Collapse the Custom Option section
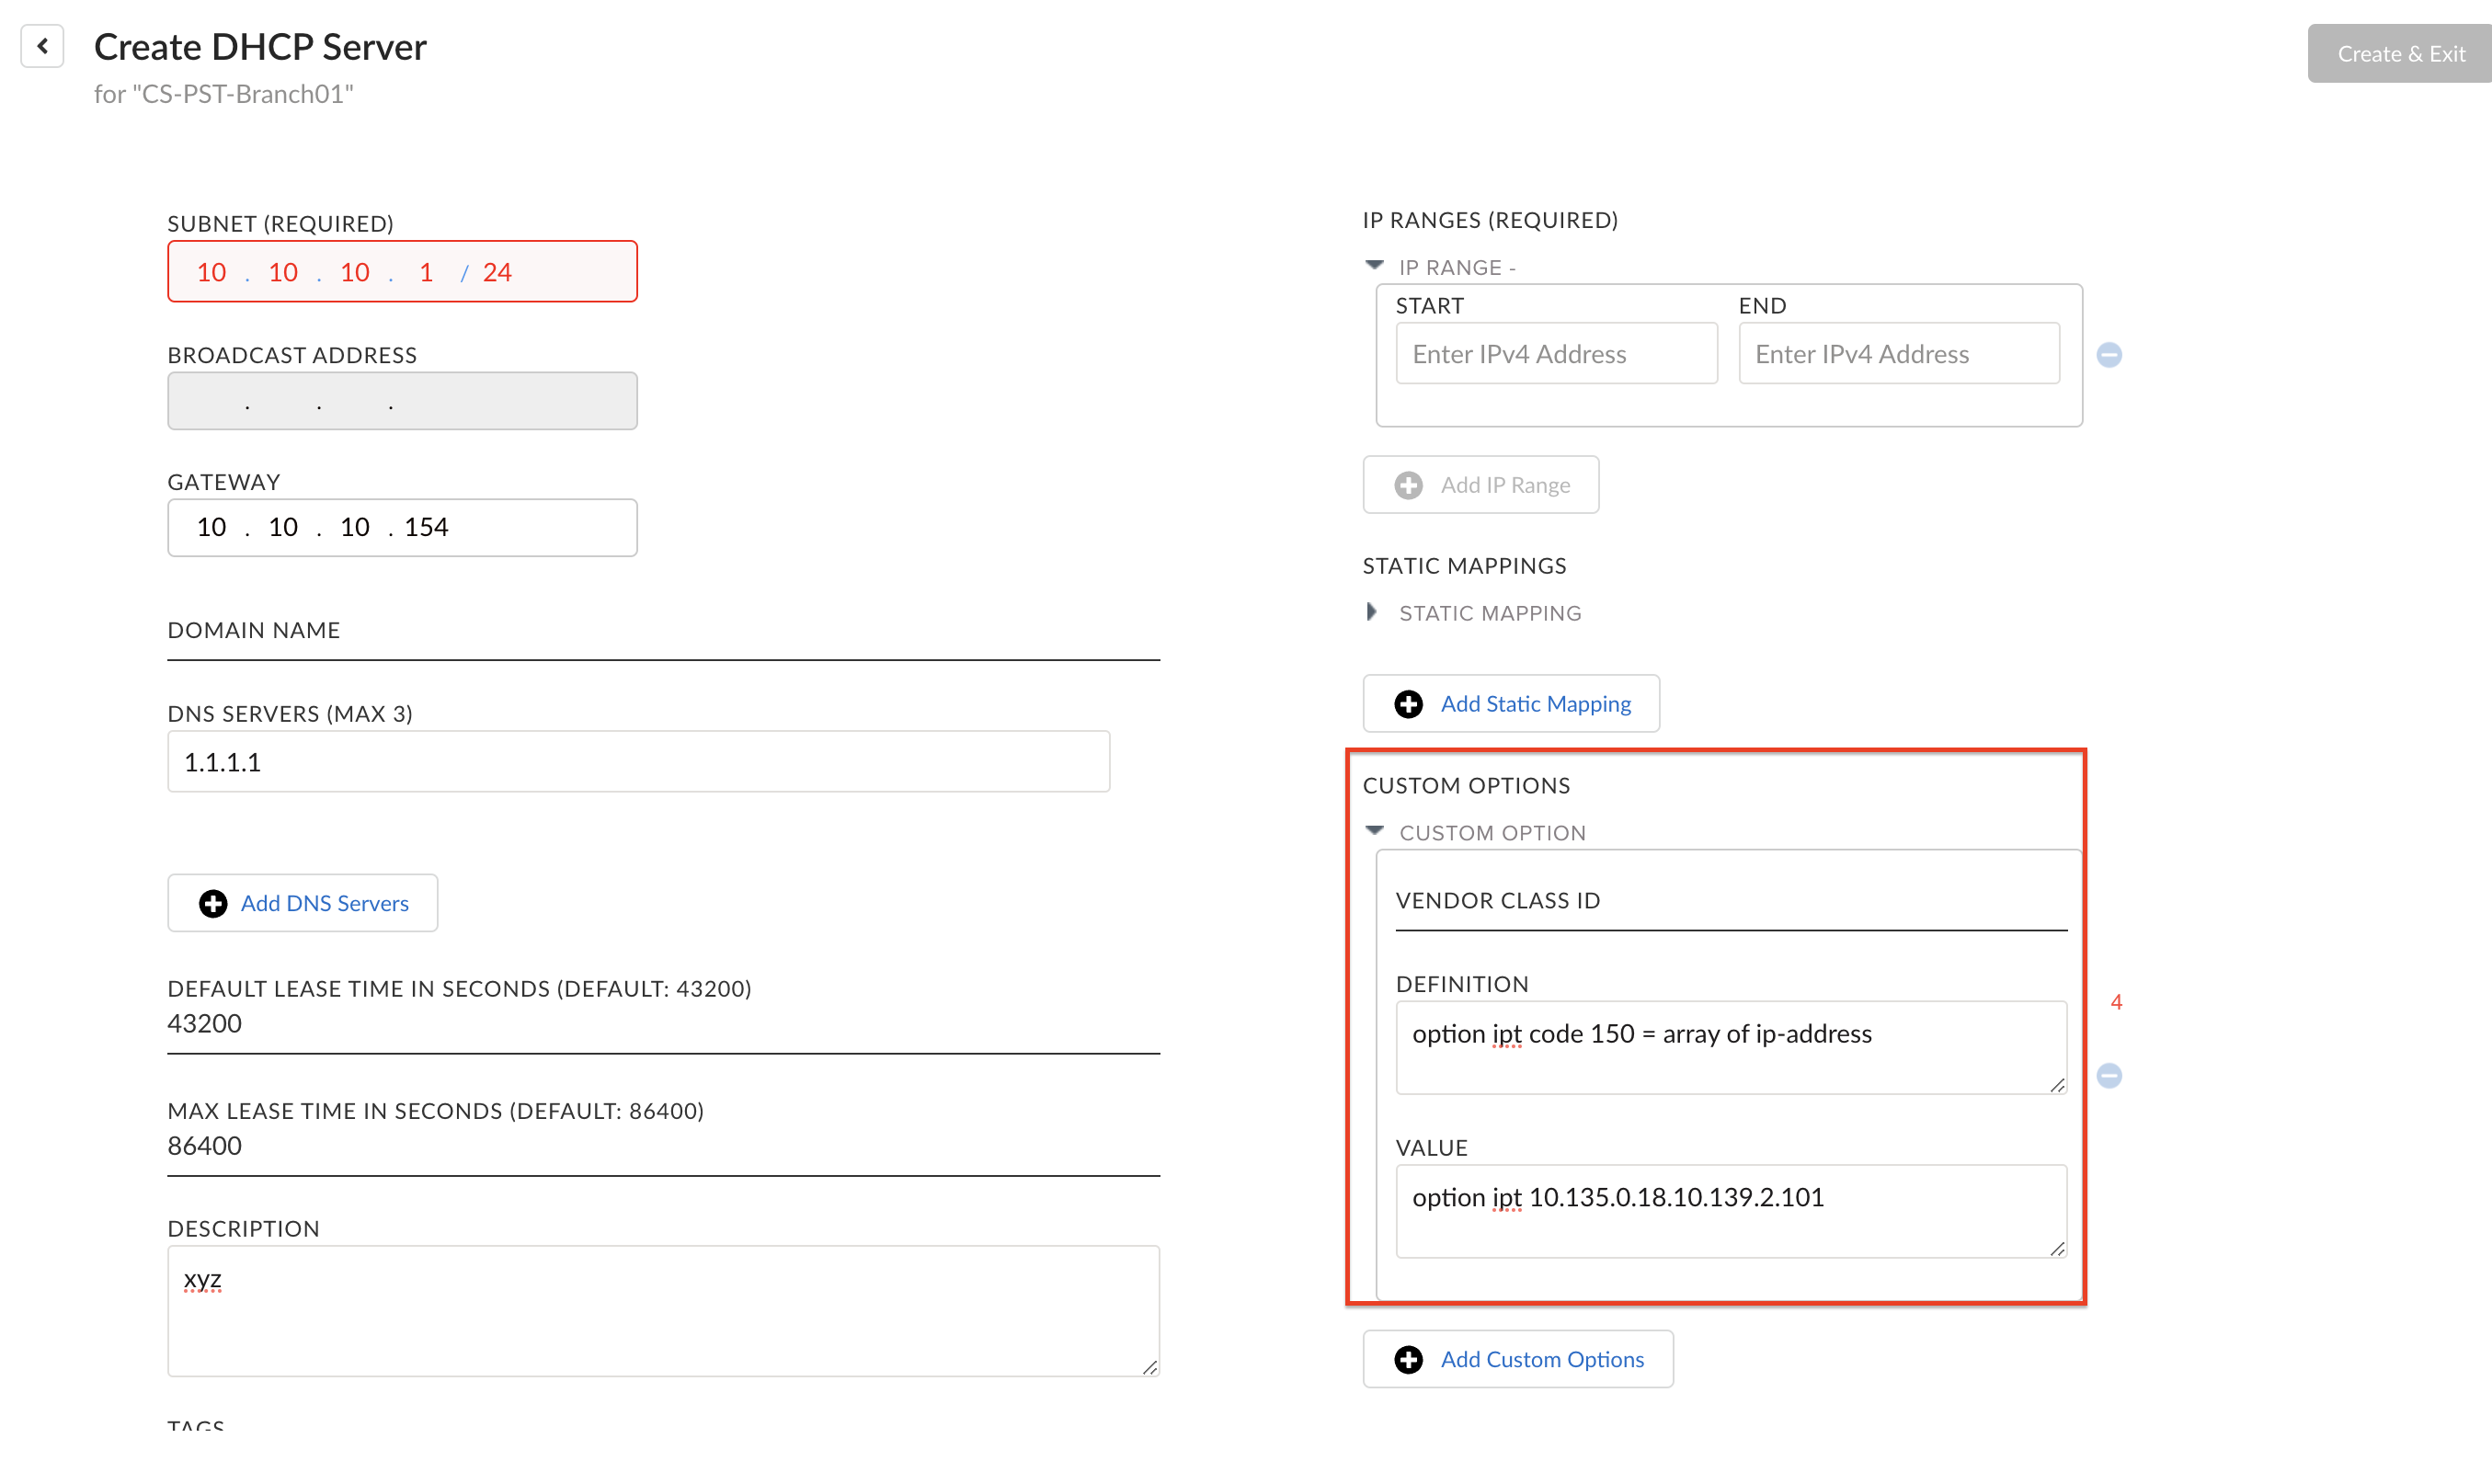 pos(1374,831)
